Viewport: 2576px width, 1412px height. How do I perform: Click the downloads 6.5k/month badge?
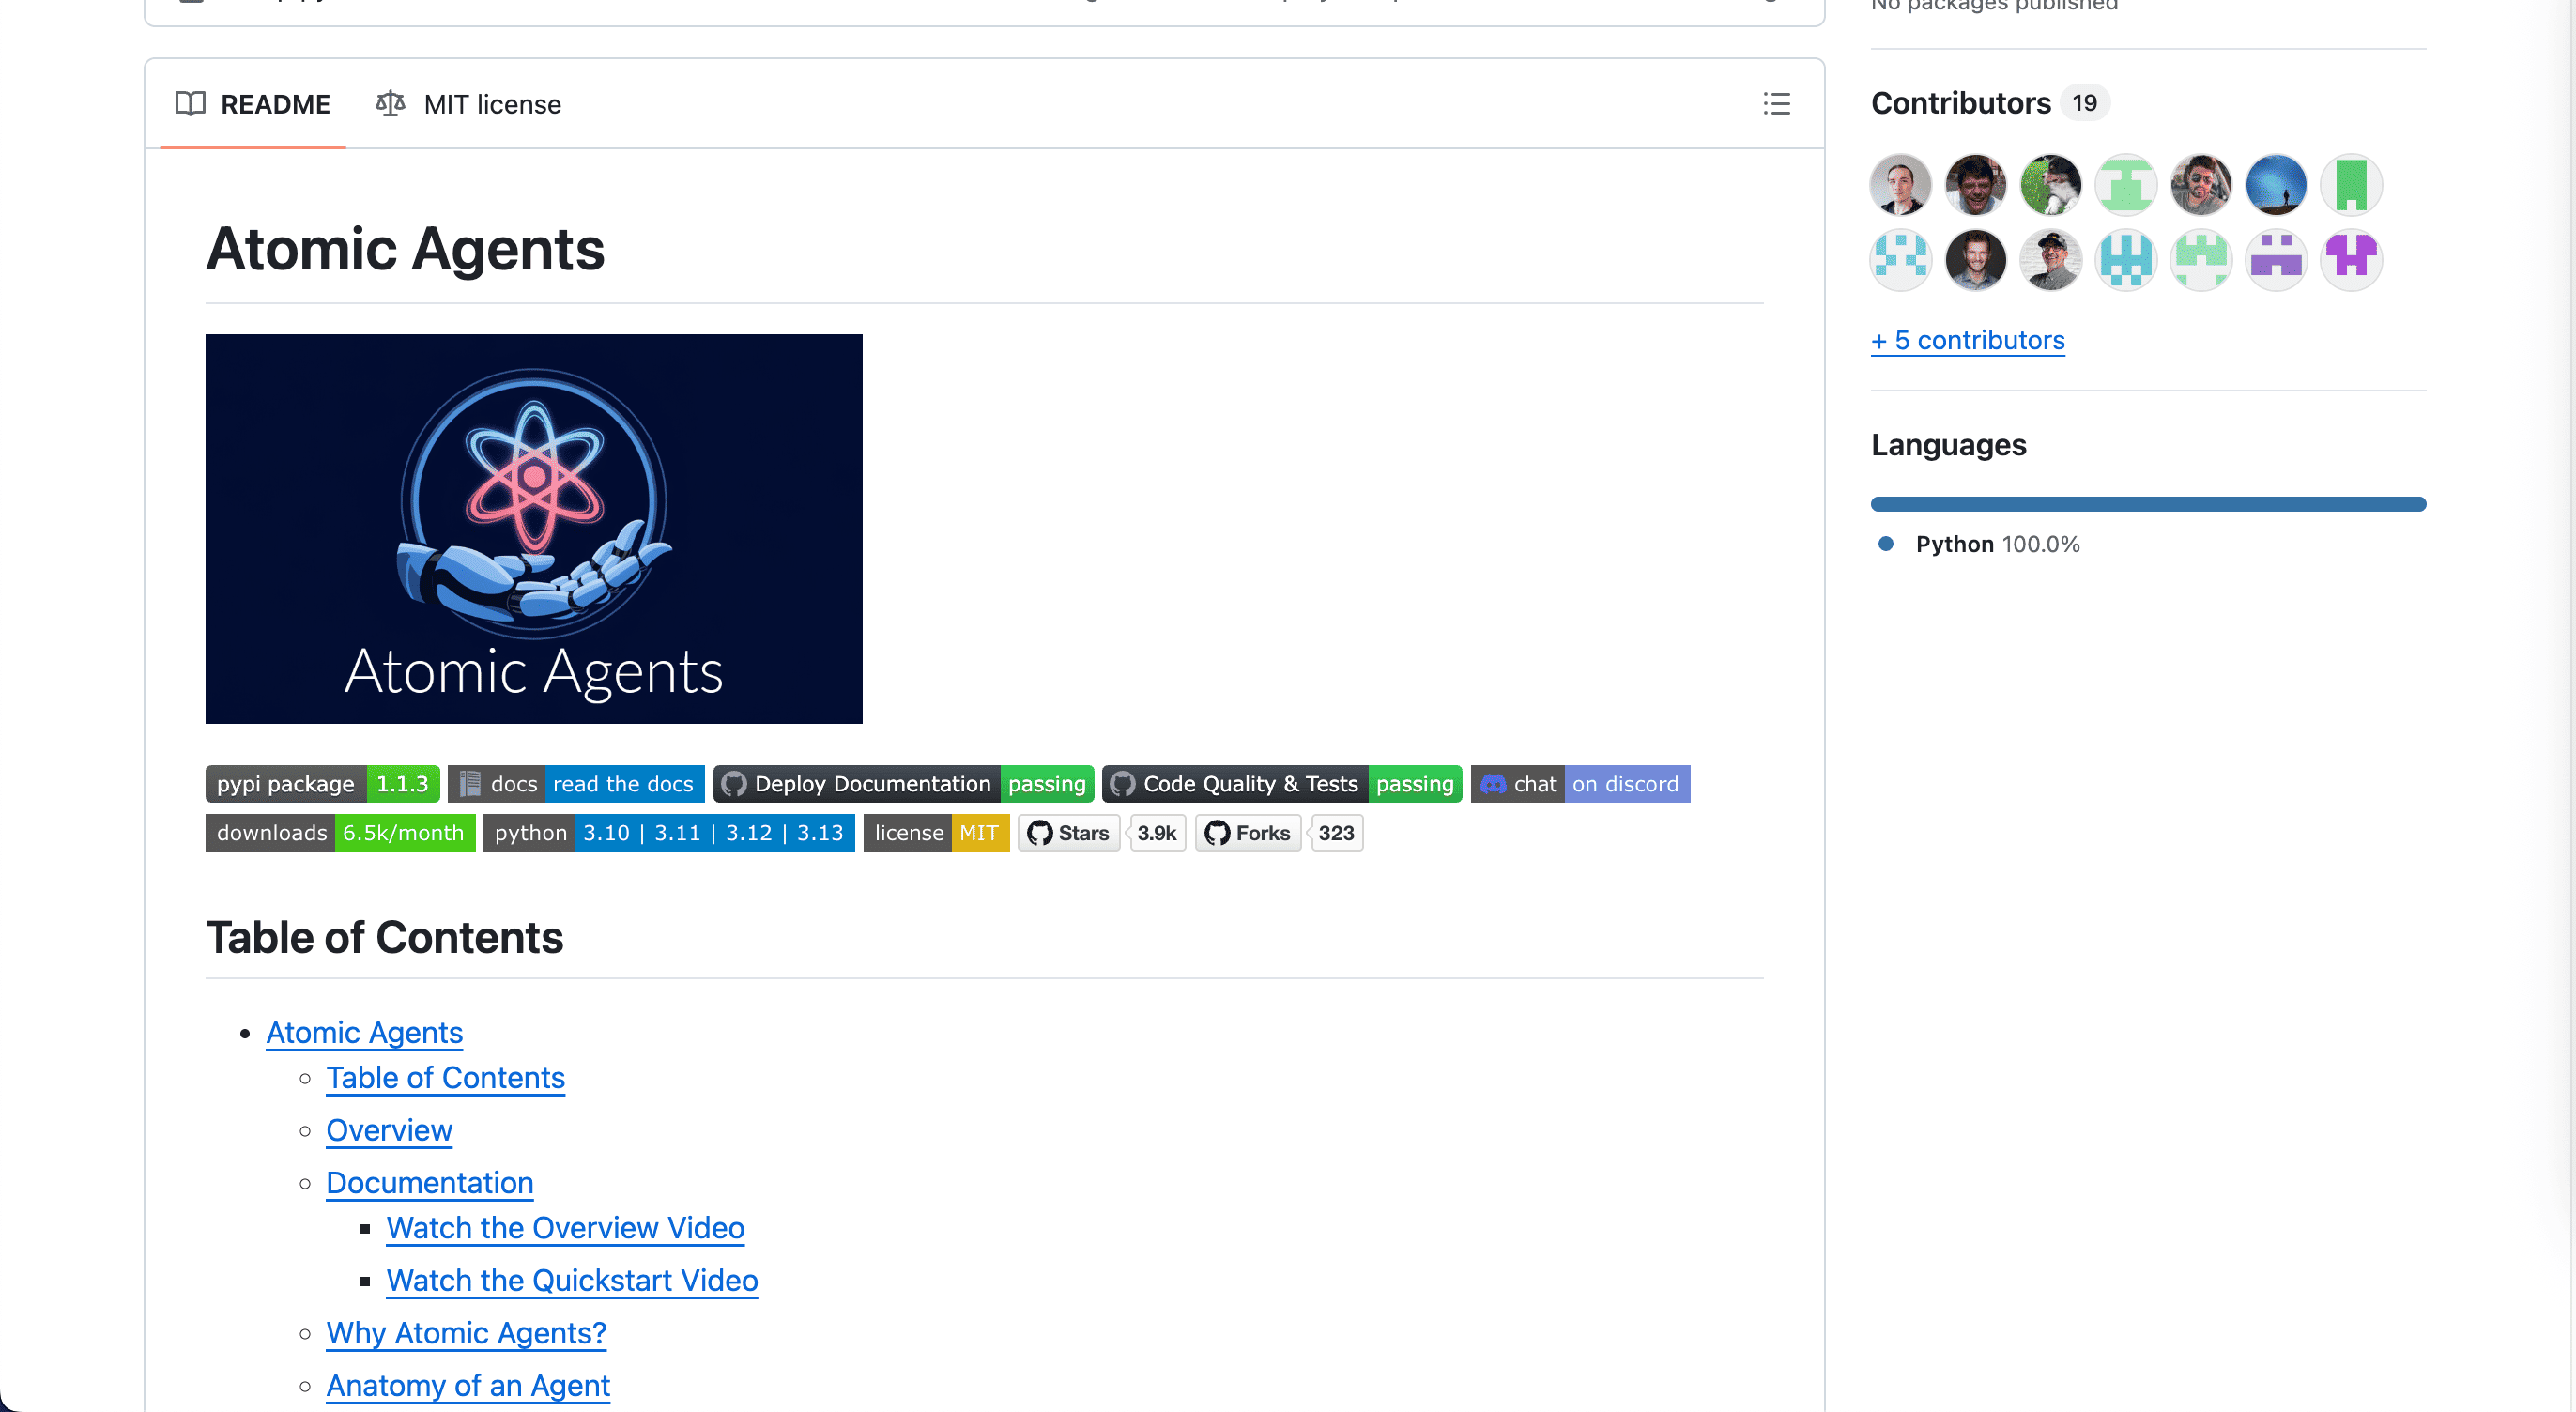tap(340, 833)
